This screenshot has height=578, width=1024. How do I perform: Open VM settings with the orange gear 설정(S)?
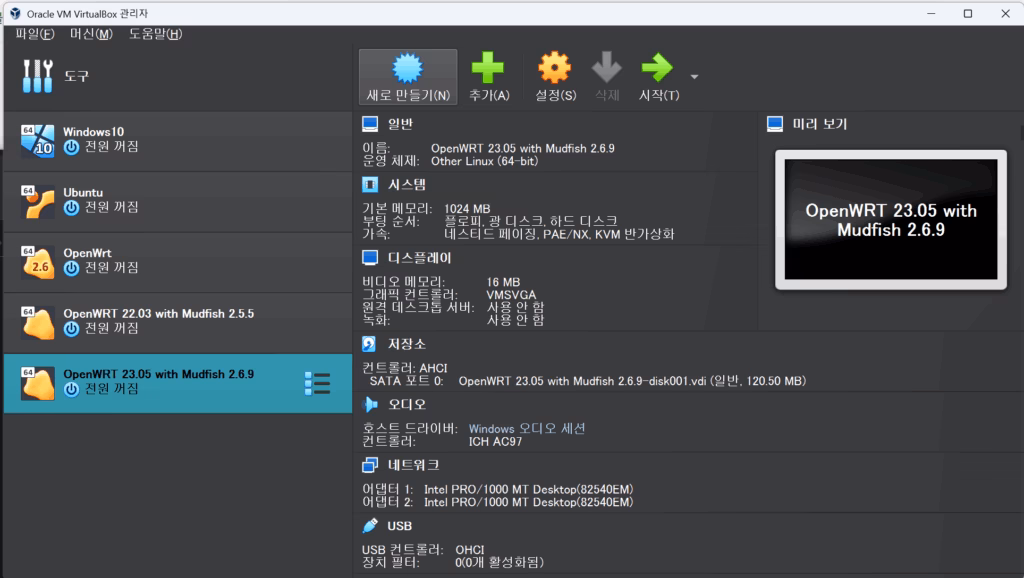tap(554, 67)
